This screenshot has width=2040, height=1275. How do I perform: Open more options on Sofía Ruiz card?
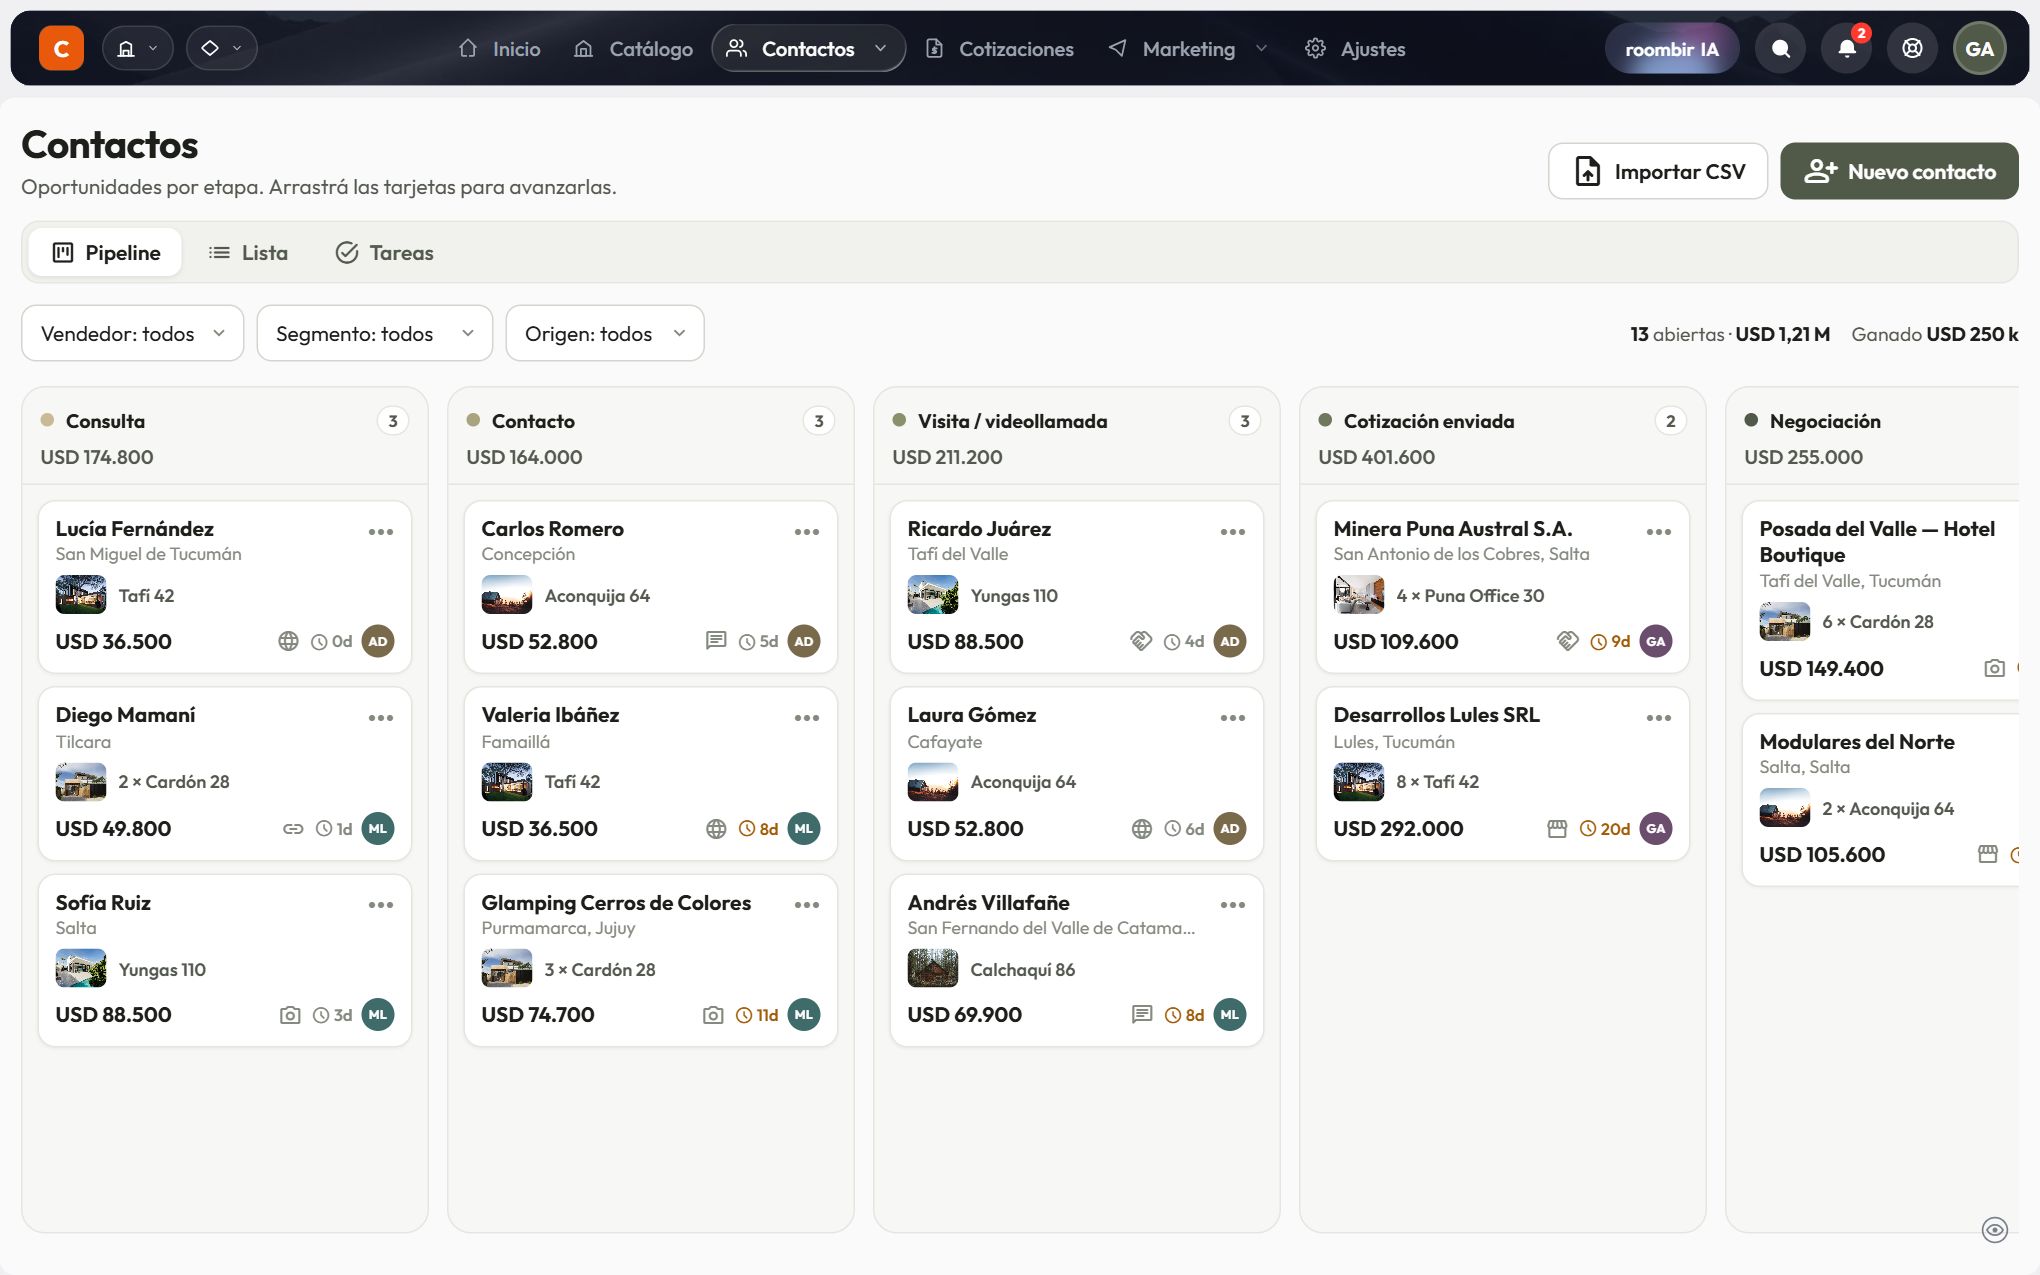coord(380,905)
